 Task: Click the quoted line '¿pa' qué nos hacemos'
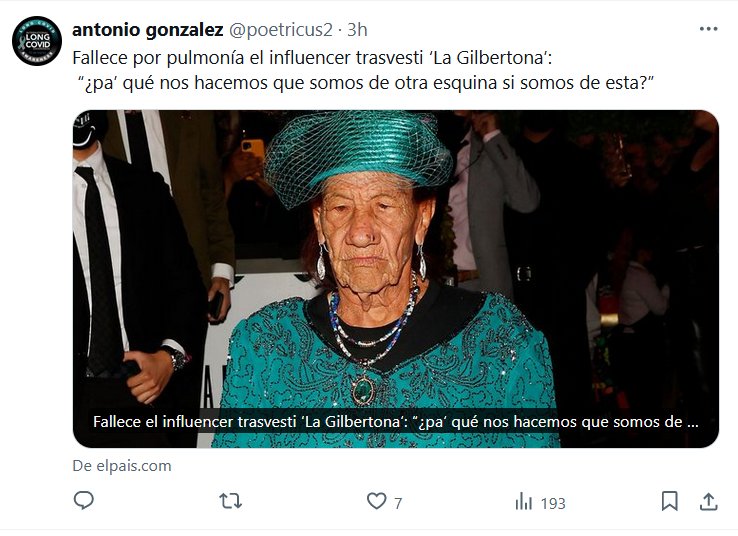pos(366,83)
